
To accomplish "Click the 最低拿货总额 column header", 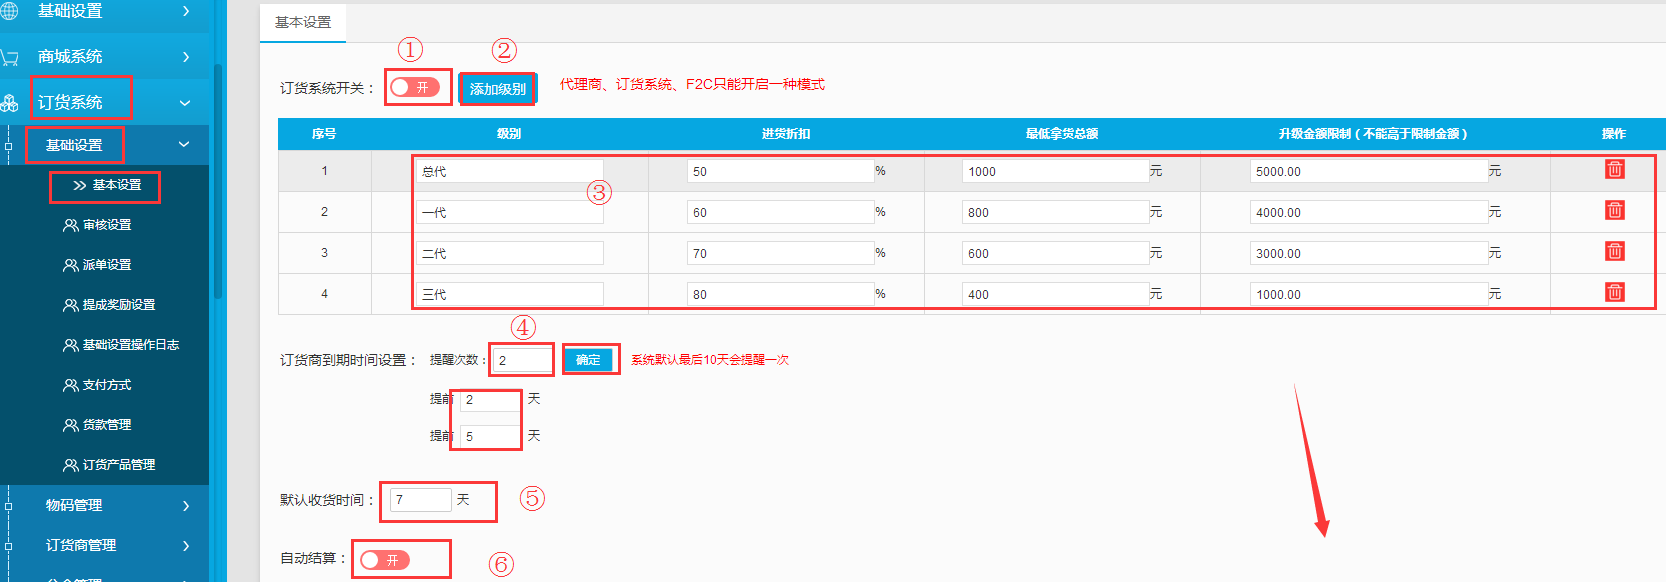I will [x=1062, y=134].
